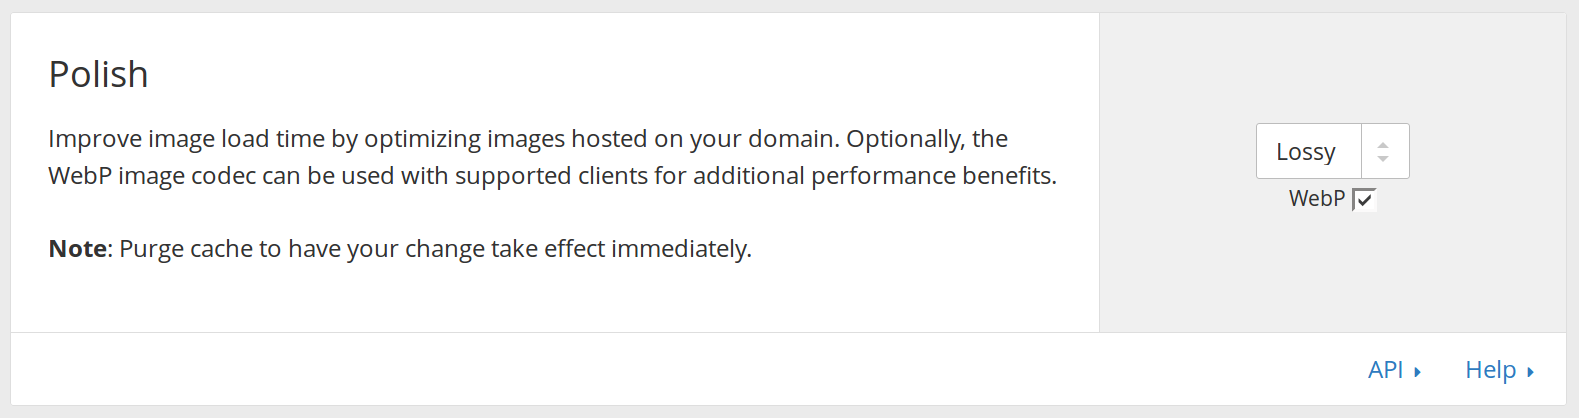Expand Help section via its chevron
1579x418 pixels.
(x=1530, y=372)
